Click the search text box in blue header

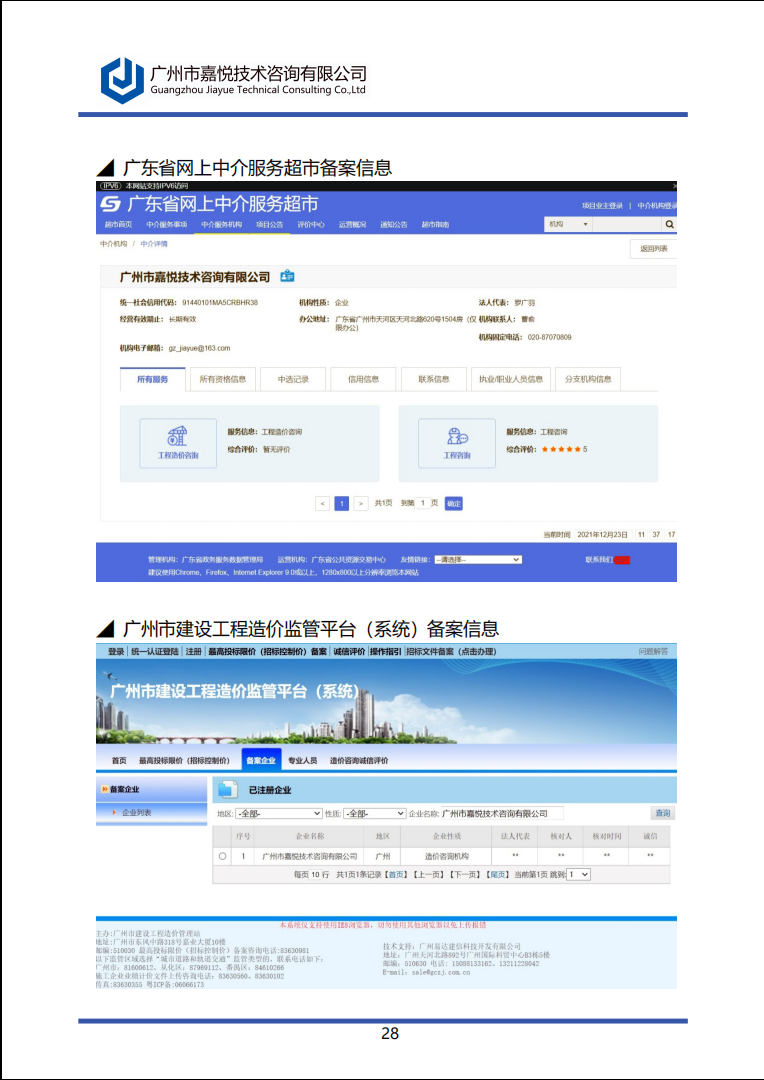627,225
